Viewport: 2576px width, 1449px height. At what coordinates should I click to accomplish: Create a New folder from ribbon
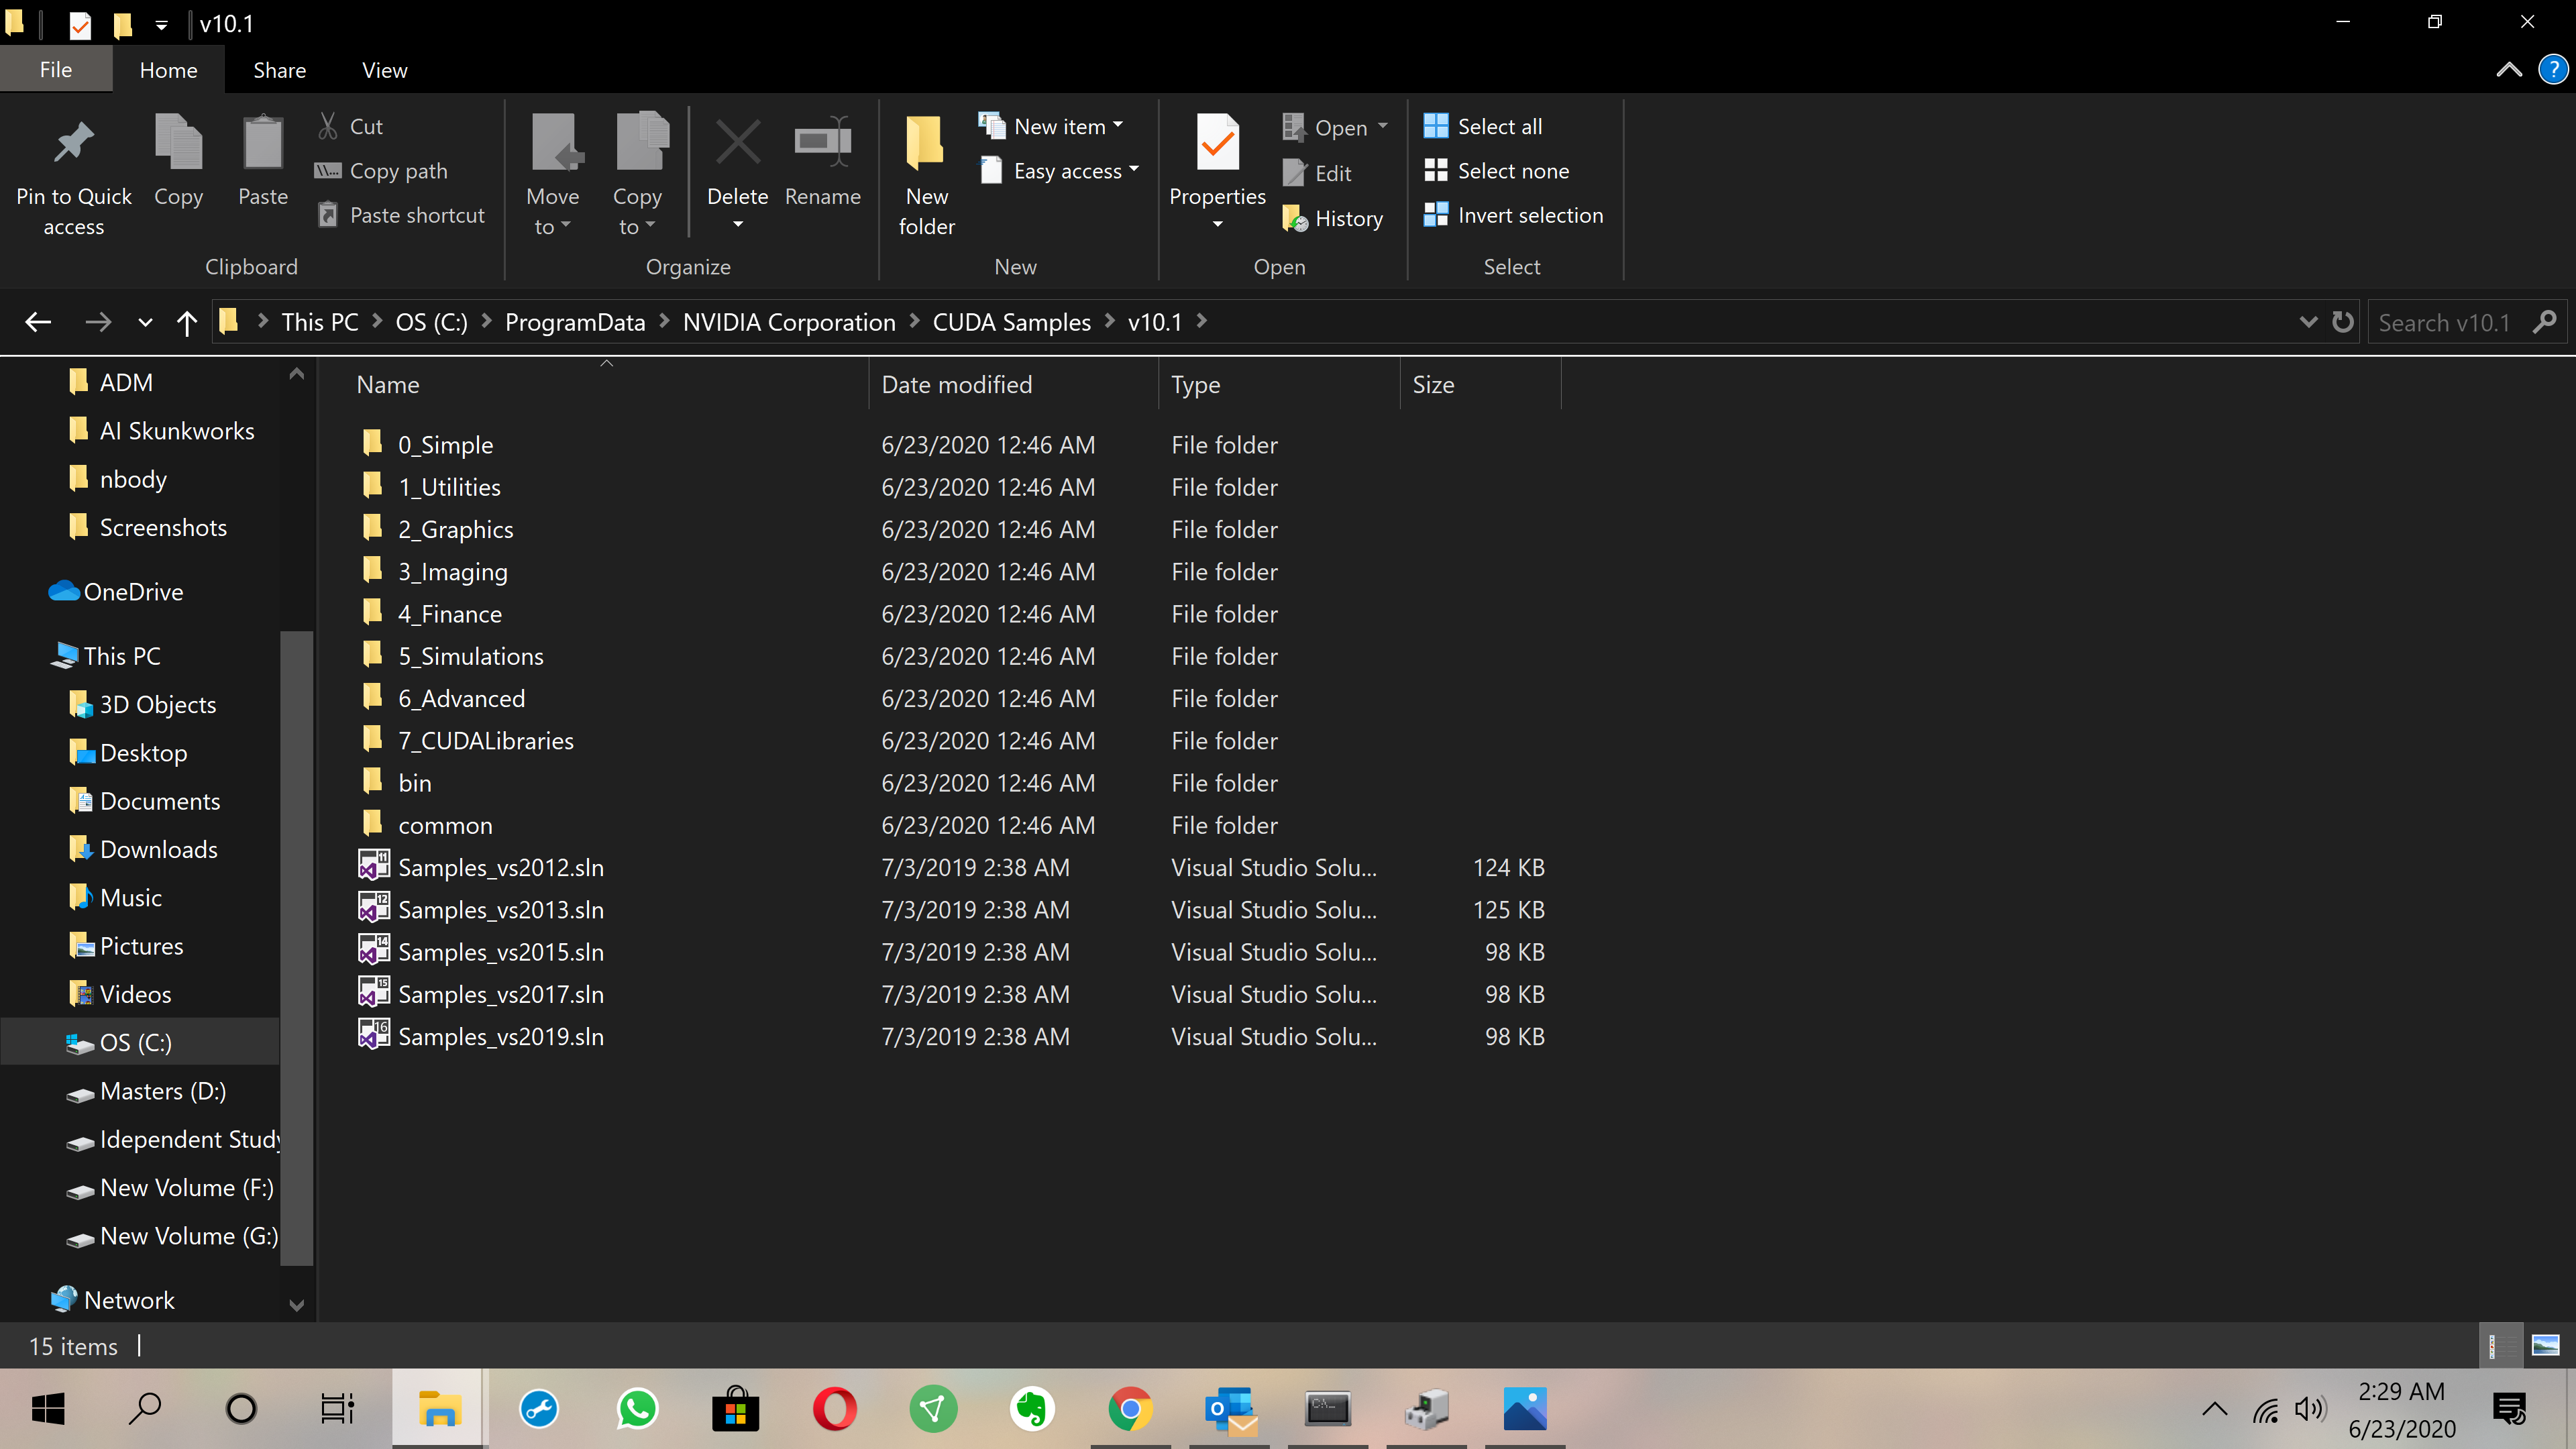click(926, 175)
